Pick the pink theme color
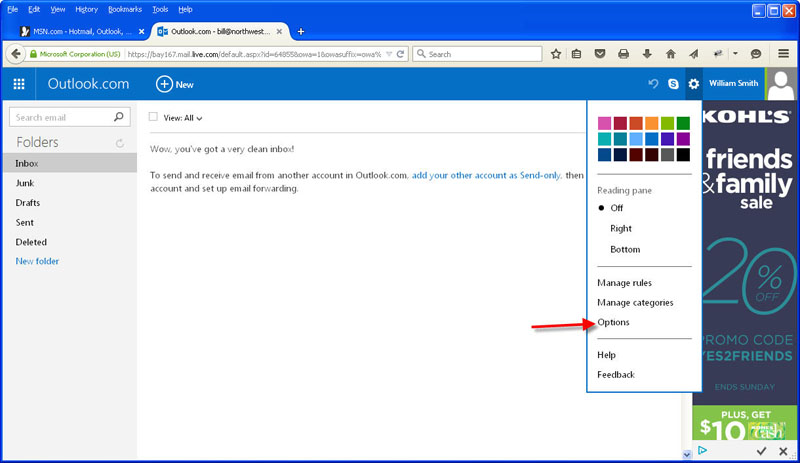 tap(604, 123)
